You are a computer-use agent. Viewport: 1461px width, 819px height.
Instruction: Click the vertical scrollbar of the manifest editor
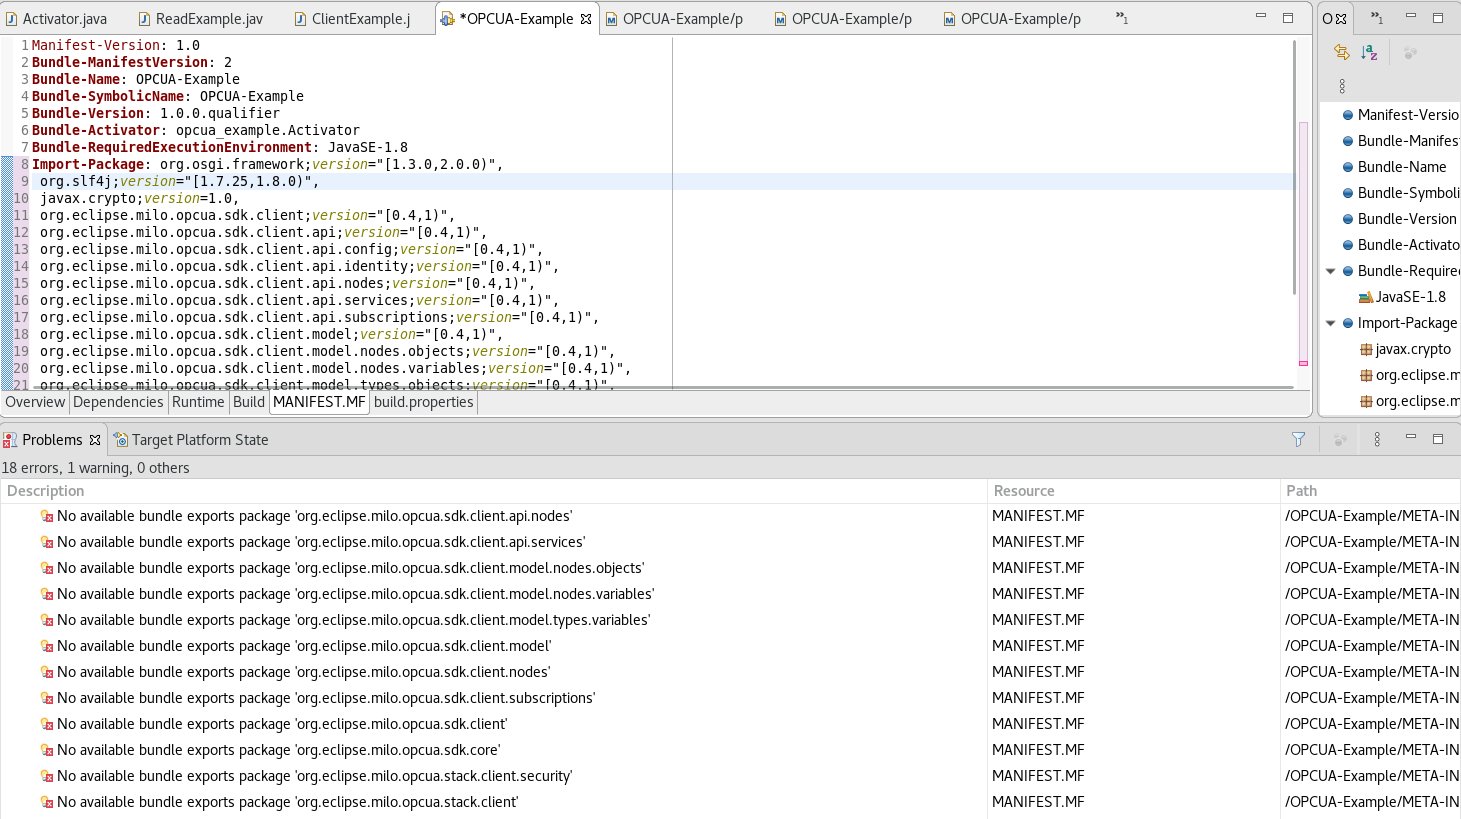click(1295, 167)
